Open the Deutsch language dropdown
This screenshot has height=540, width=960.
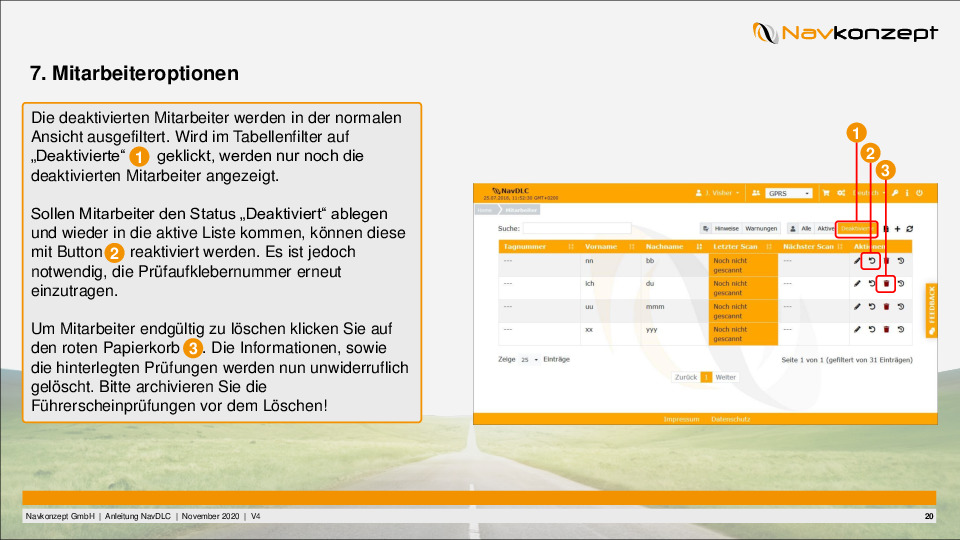(869, 193)
